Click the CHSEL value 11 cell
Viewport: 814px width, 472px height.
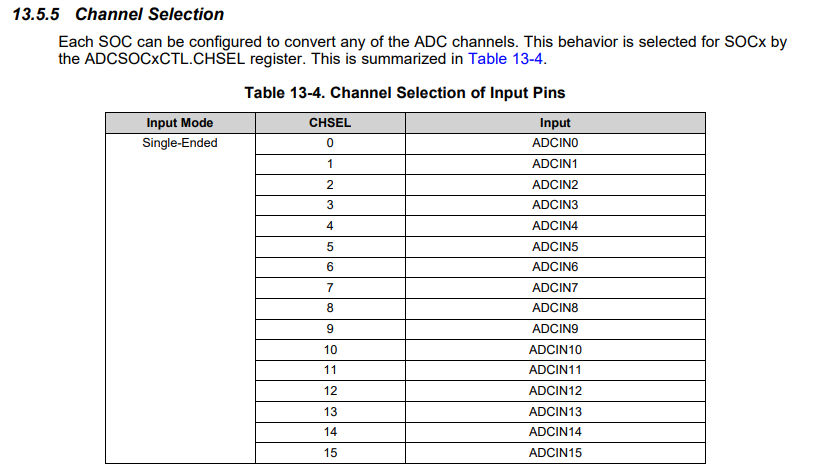[330, 370]
